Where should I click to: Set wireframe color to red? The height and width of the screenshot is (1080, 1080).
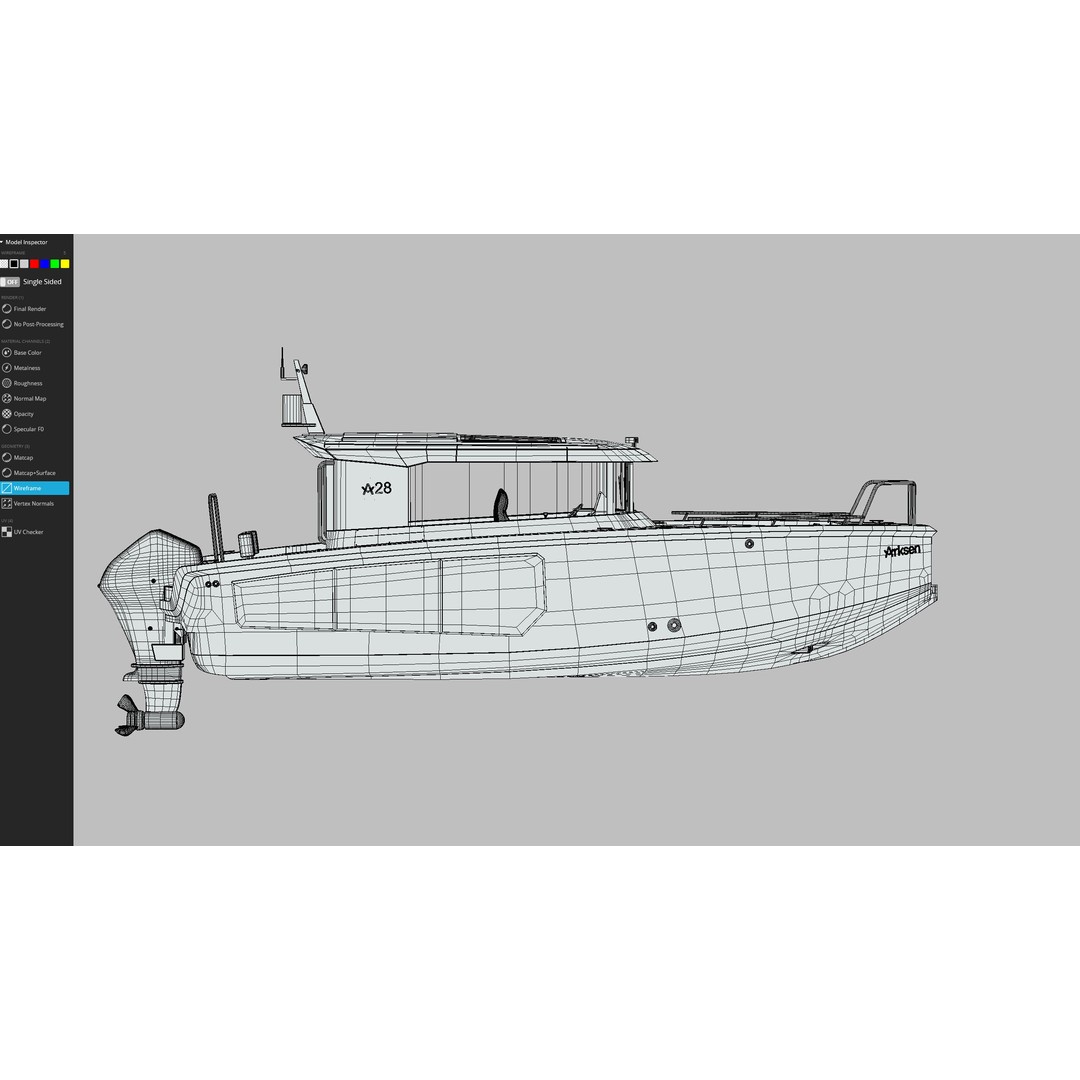click(34, 264)
